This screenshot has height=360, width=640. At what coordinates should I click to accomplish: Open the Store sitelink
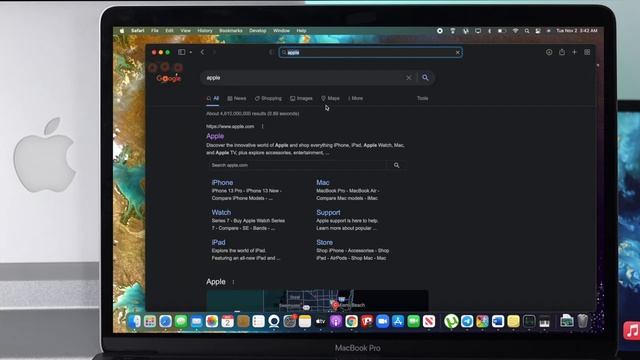click(324, 242)
